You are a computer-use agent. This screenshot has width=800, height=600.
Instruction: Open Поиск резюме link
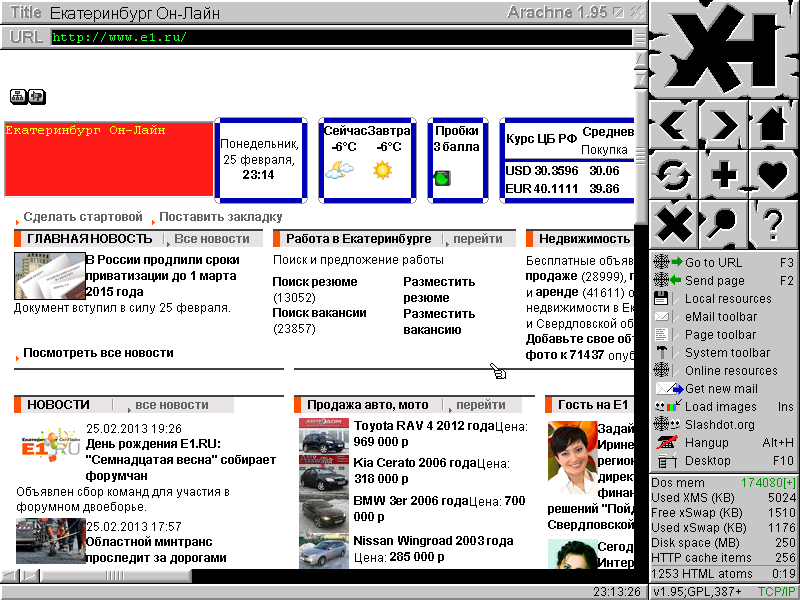point(315,282)
